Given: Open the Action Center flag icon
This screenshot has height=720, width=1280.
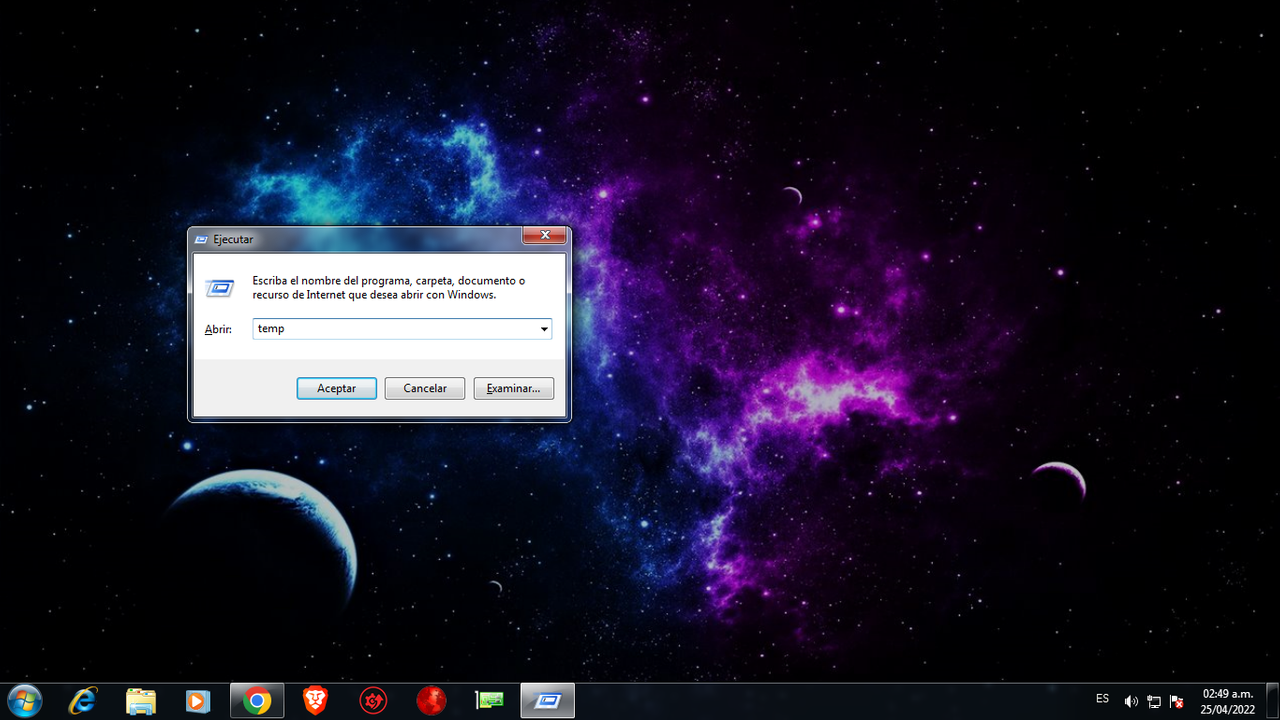Looking at the screenshot, I should pyautogui.click(x=1177, y=701).
